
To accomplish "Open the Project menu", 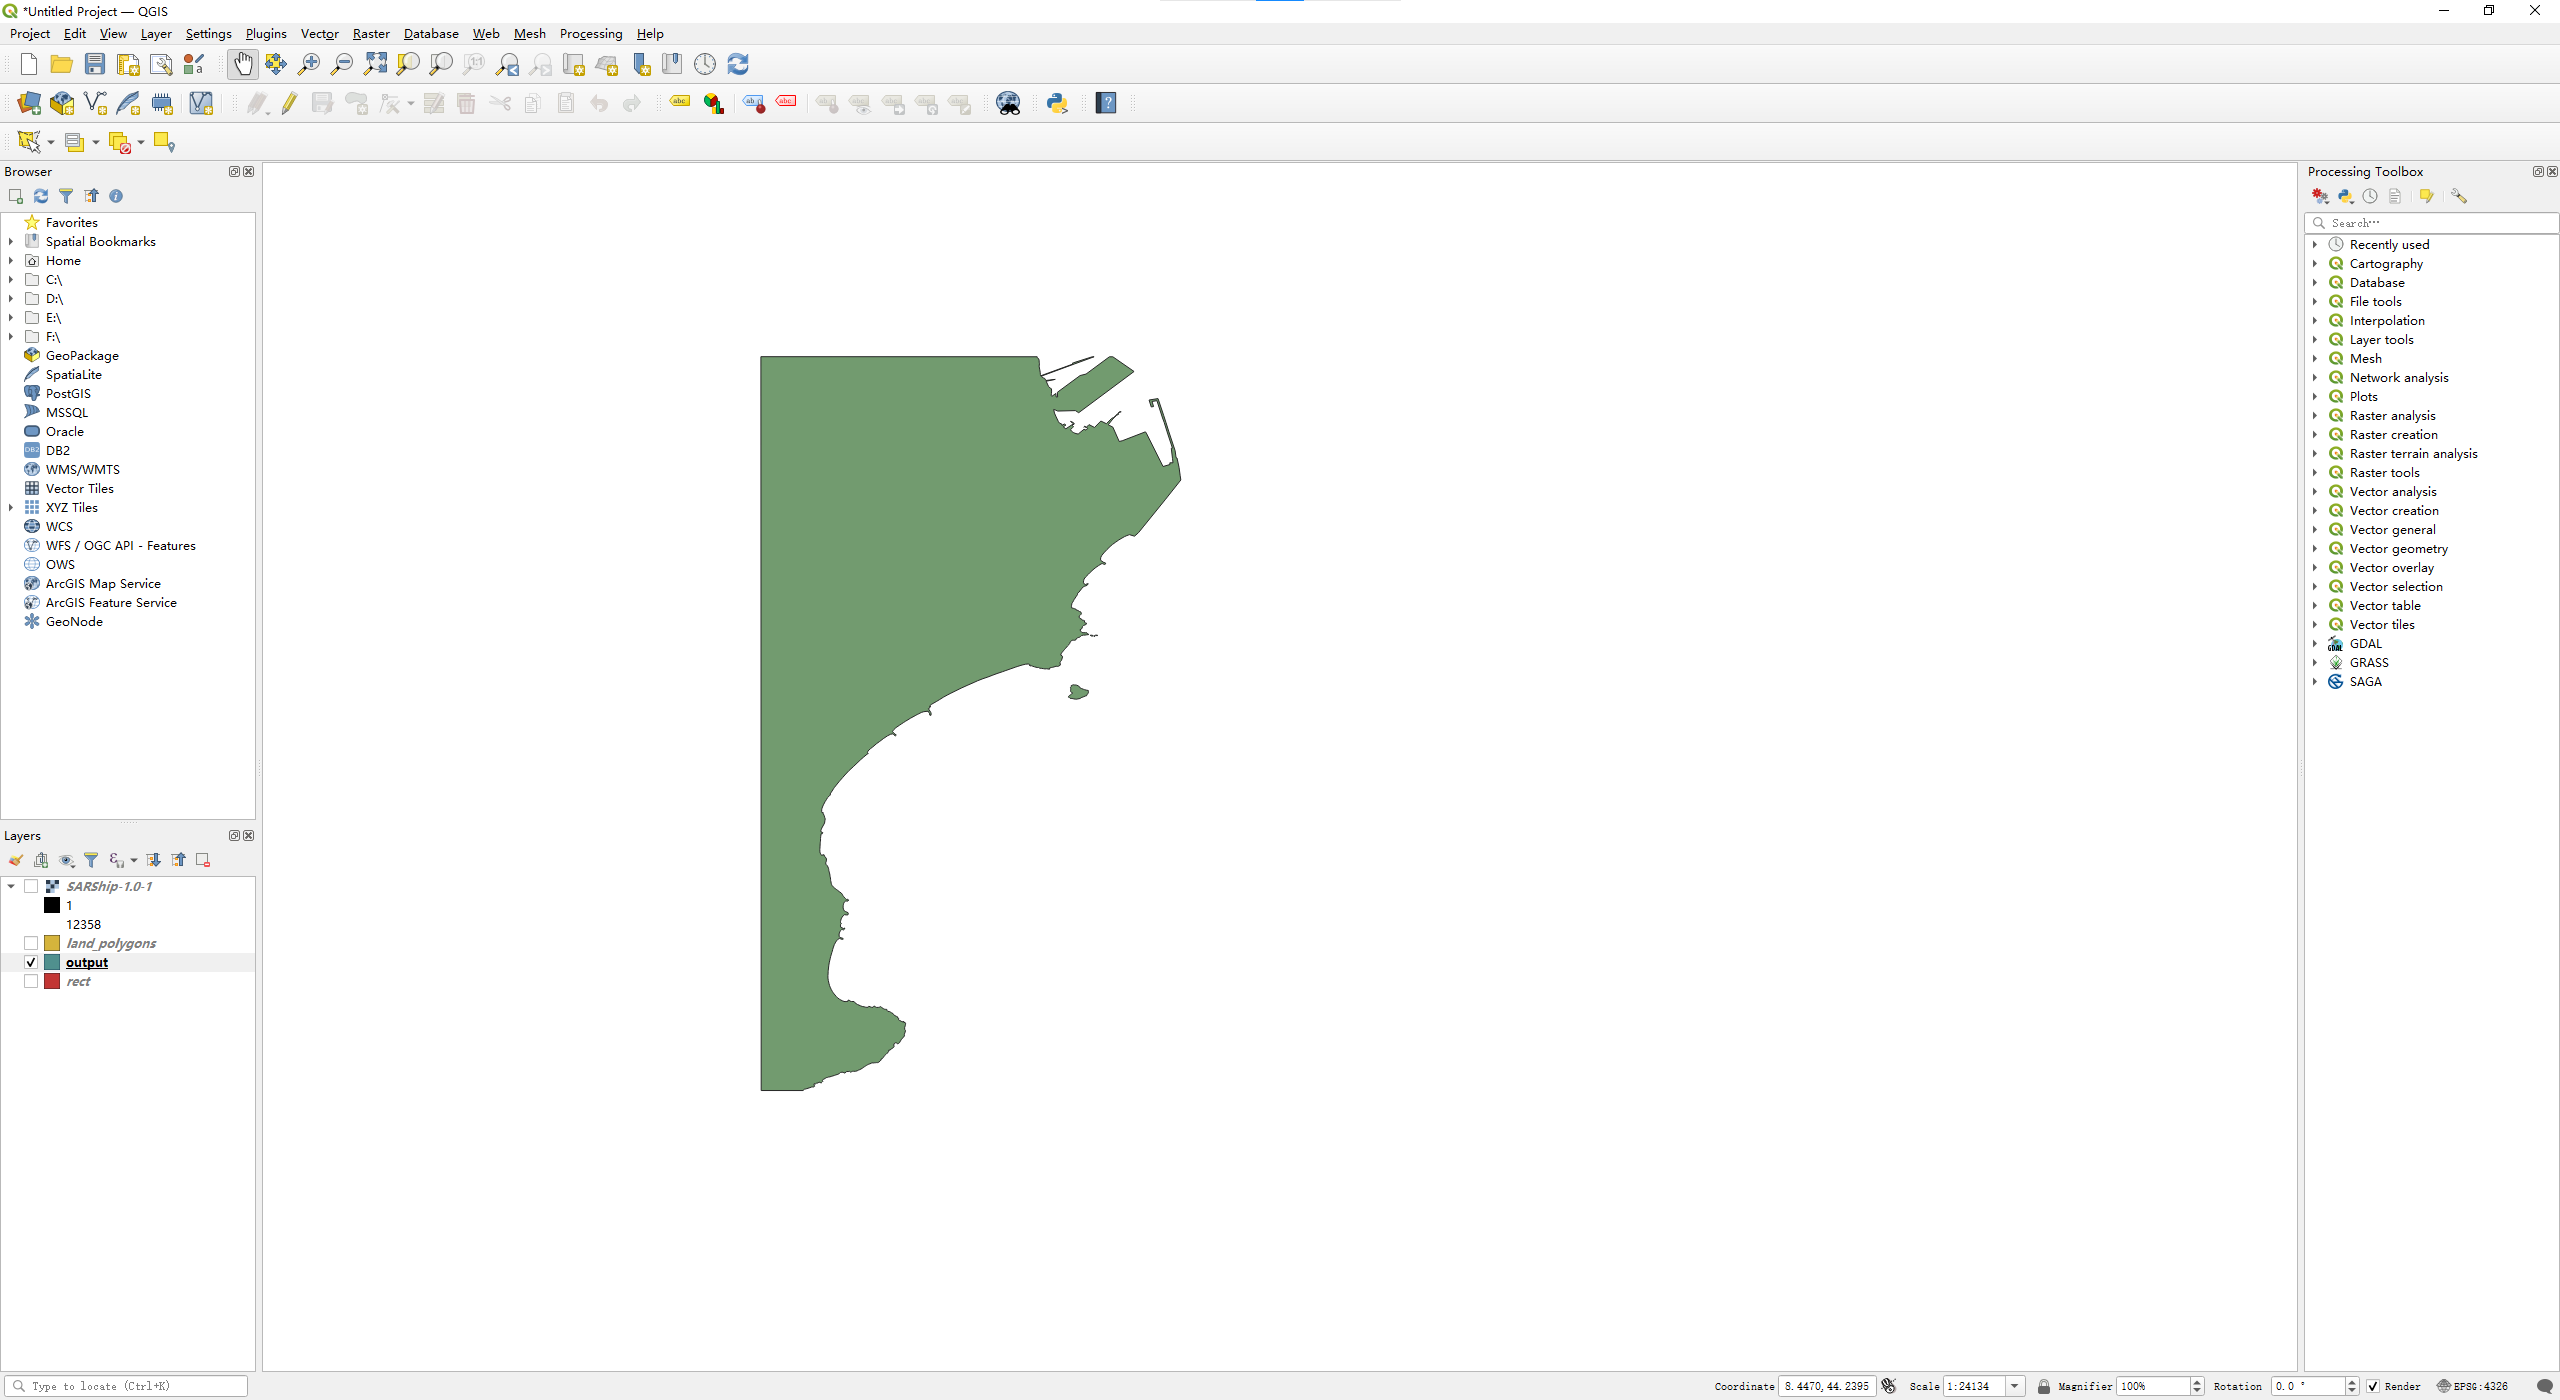I will pyautogui.click(x=30, y=34).
